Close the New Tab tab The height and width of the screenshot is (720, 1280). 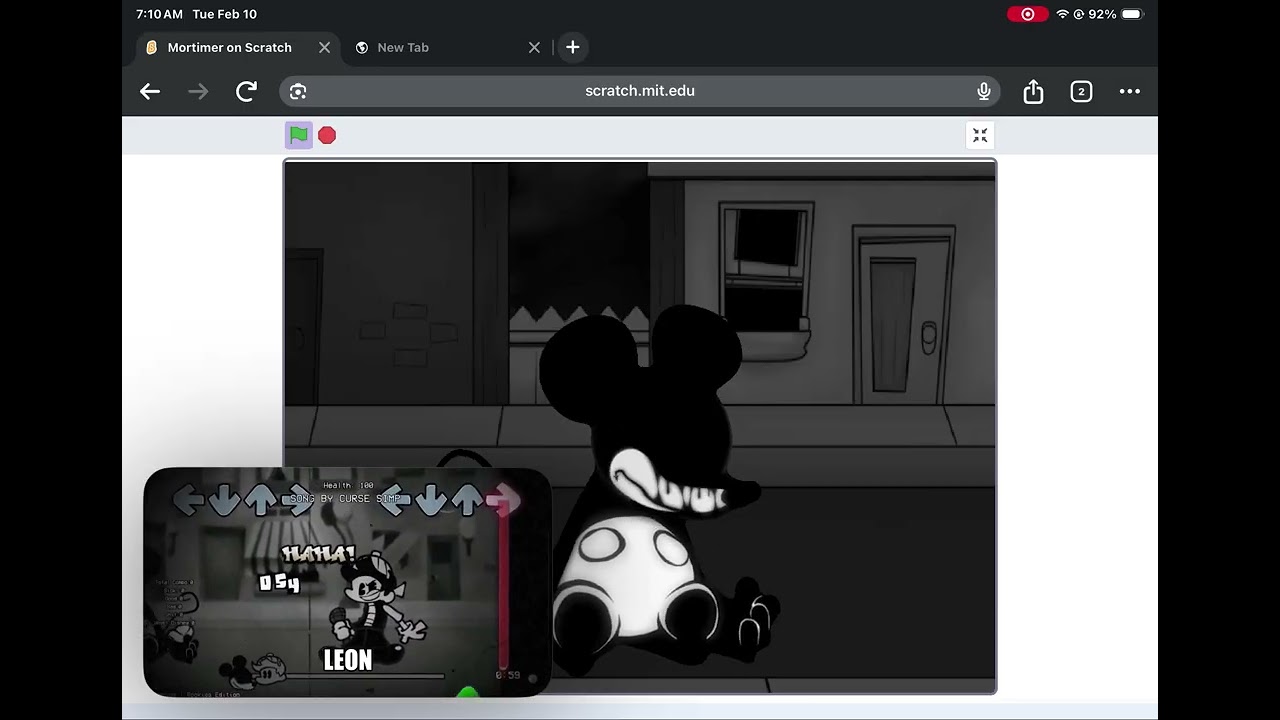(534, 47)
